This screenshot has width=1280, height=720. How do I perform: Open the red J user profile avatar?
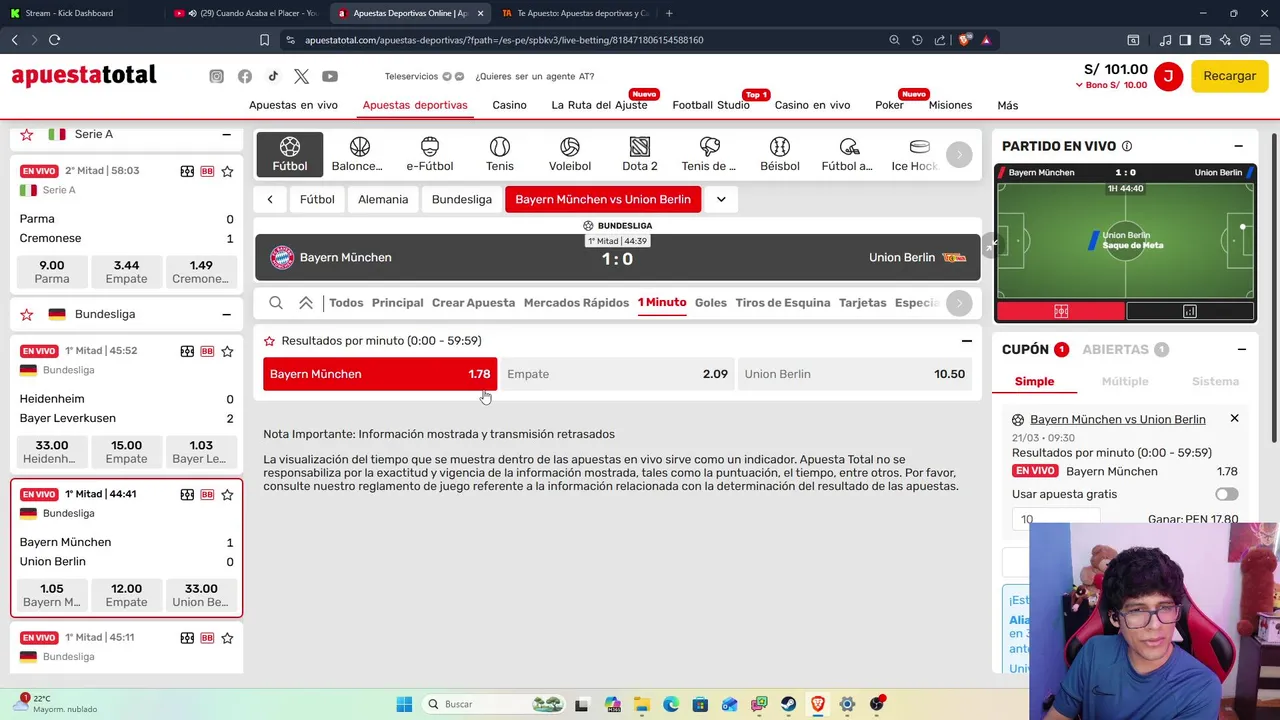[x=1168, y=76]
